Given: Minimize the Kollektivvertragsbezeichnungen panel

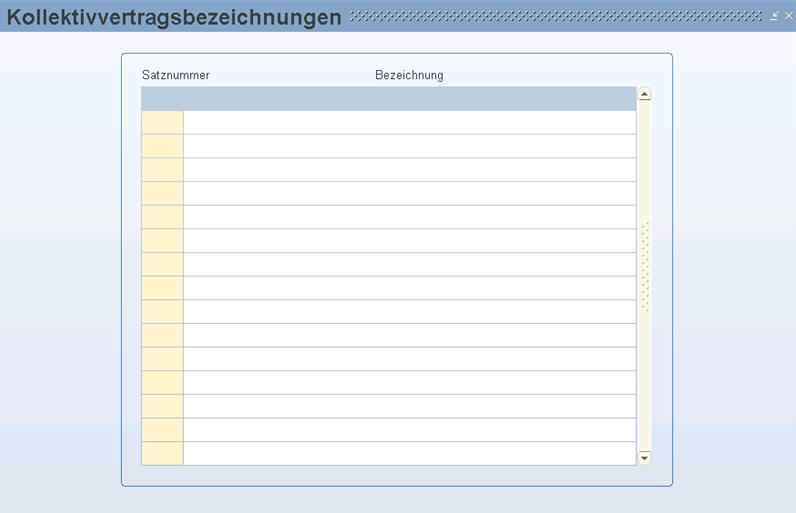Looking at the screenshot, I should click(774, 16).
